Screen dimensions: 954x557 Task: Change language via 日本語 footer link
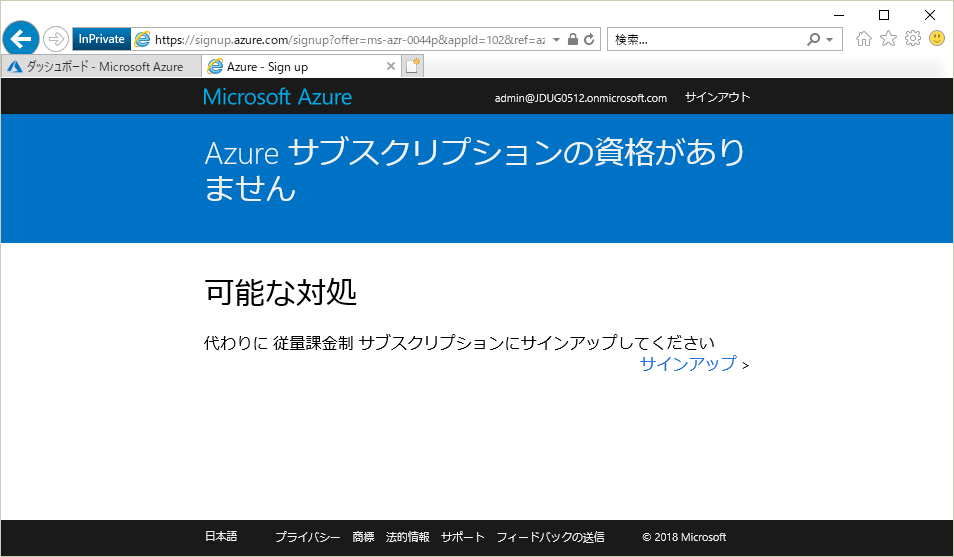tap(221, 536)
